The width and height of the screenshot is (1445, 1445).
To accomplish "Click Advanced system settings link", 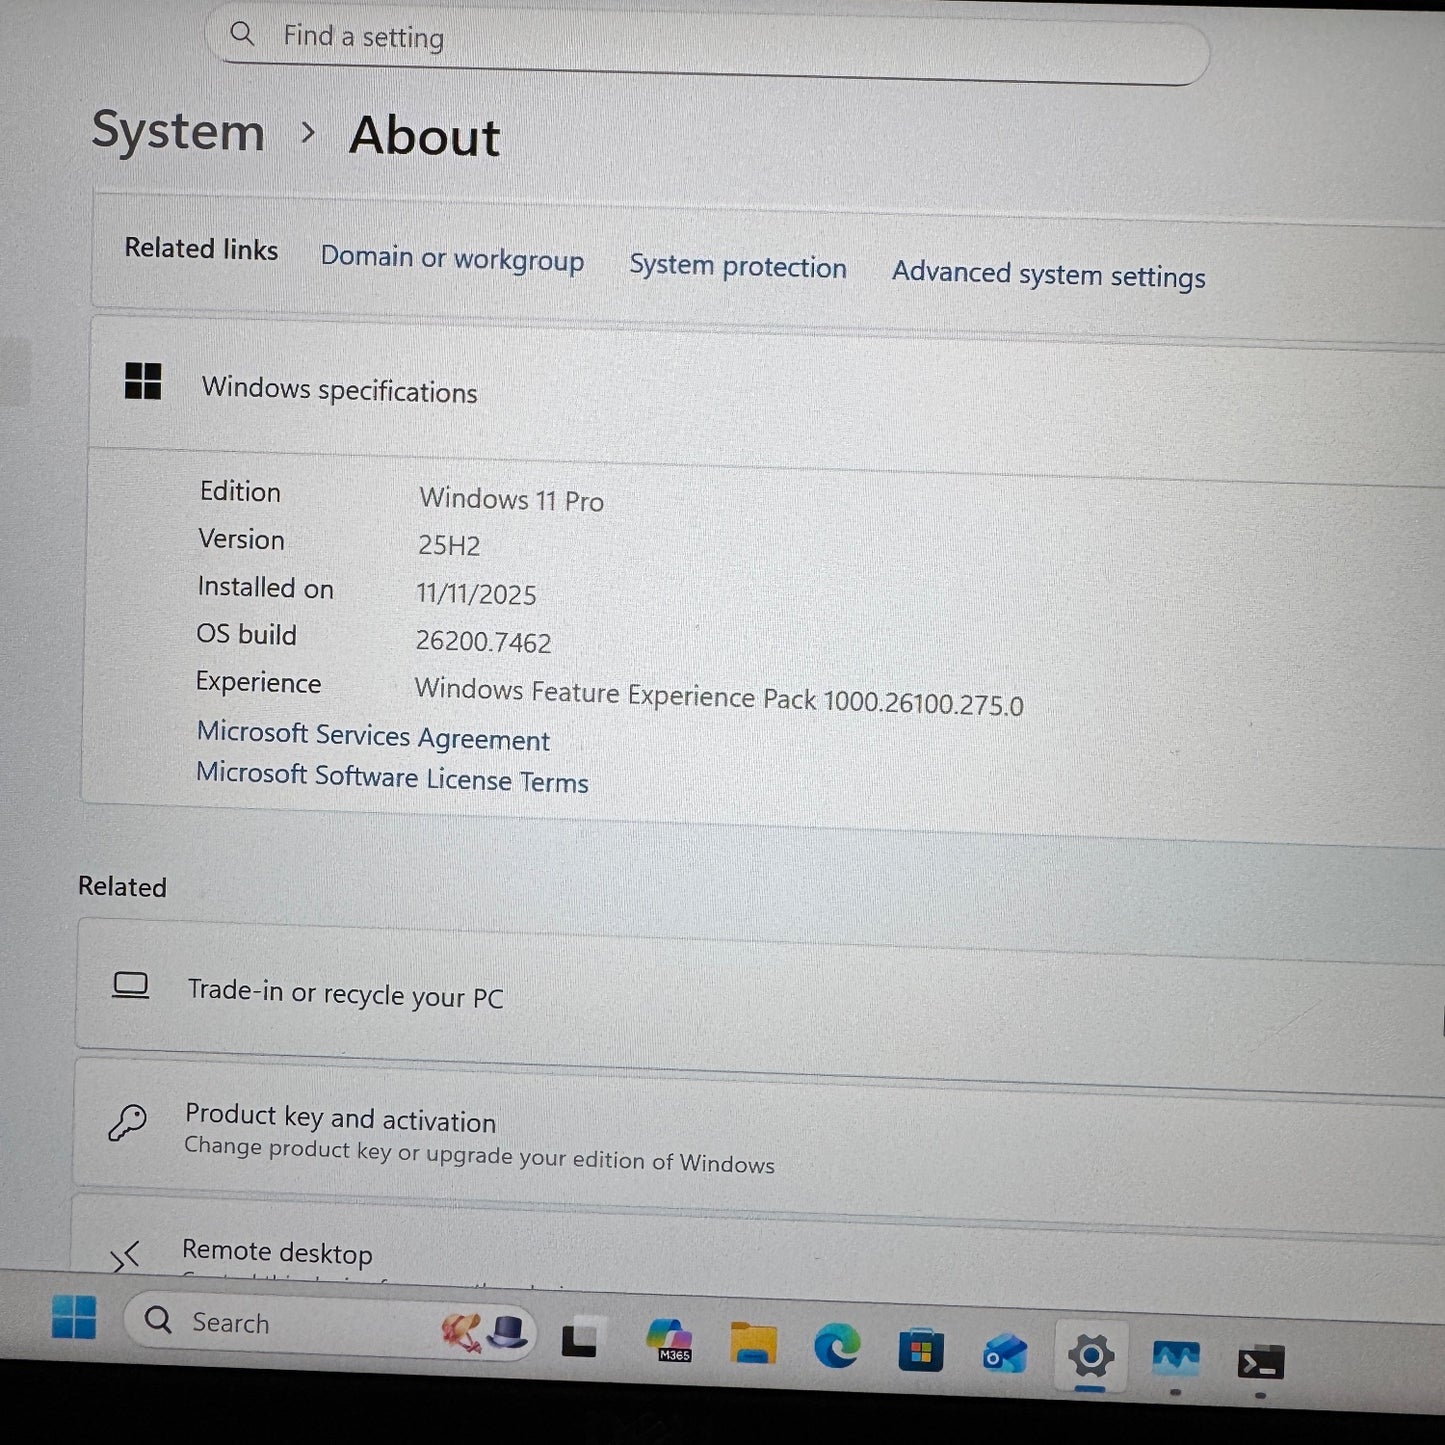I will tap(1048, 274).
